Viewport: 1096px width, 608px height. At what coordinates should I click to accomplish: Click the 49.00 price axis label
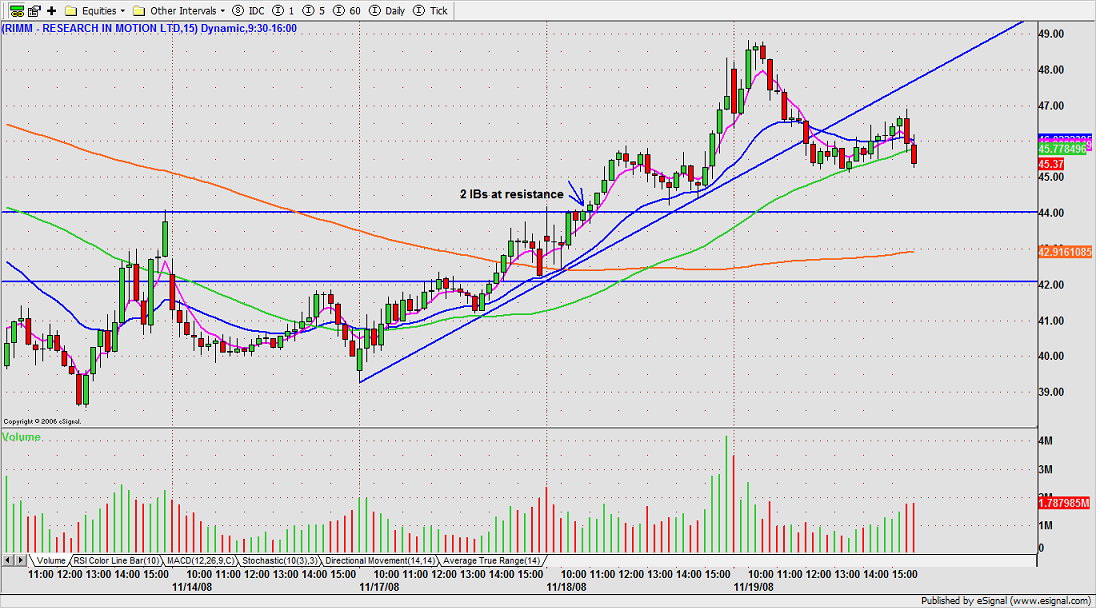[1051, 34]
